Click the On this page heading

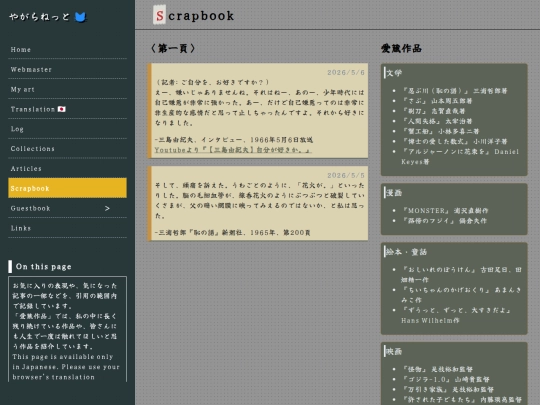coord(44,267)
